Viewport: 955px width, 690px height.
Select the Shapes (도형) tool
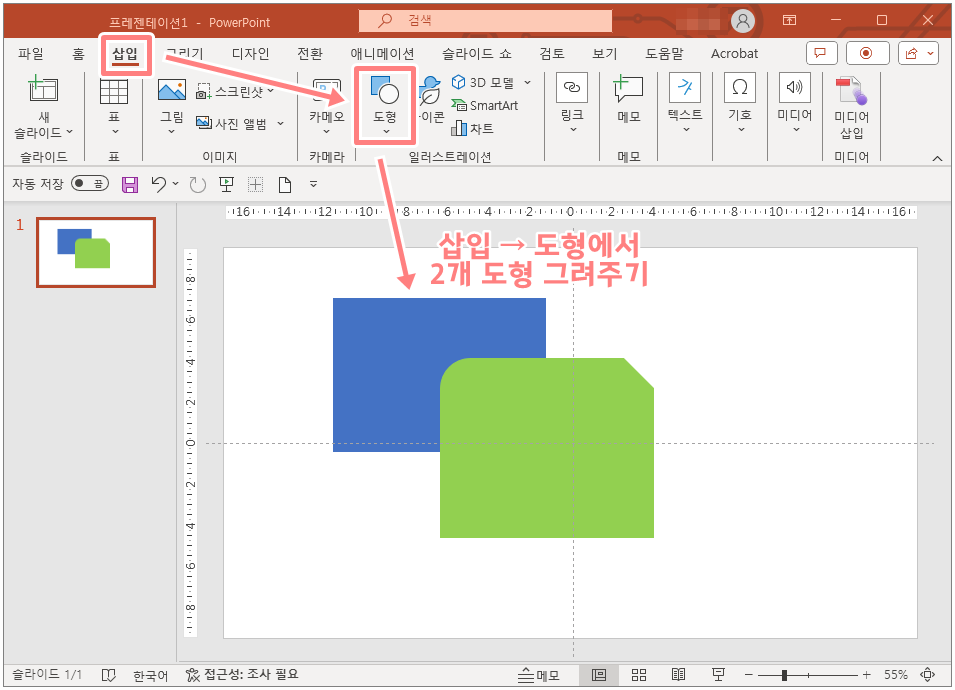(x=384, y=100)
